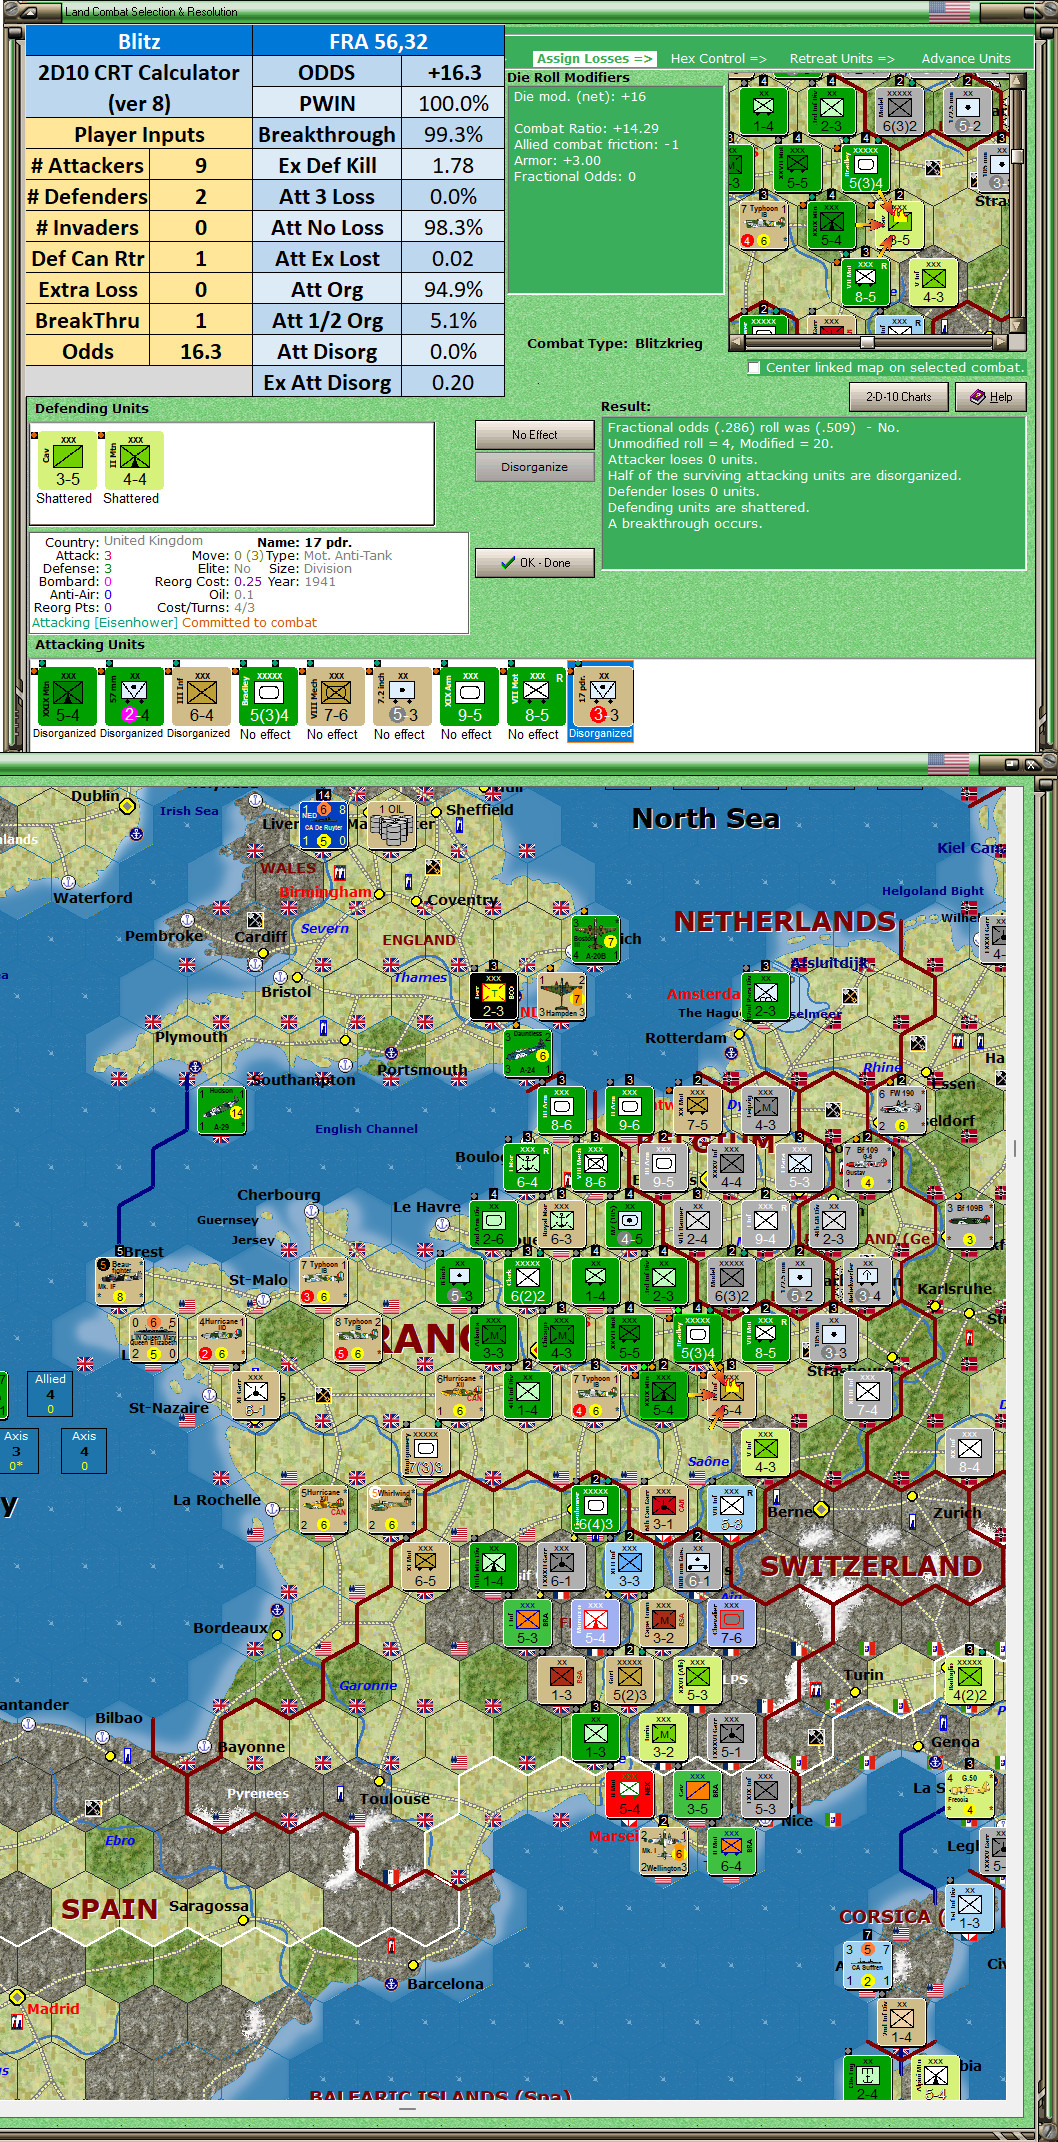Switch to Retreat Units => step
Image resolution: width=1058 pixels, height=2142 pixels.
point(842,58)
